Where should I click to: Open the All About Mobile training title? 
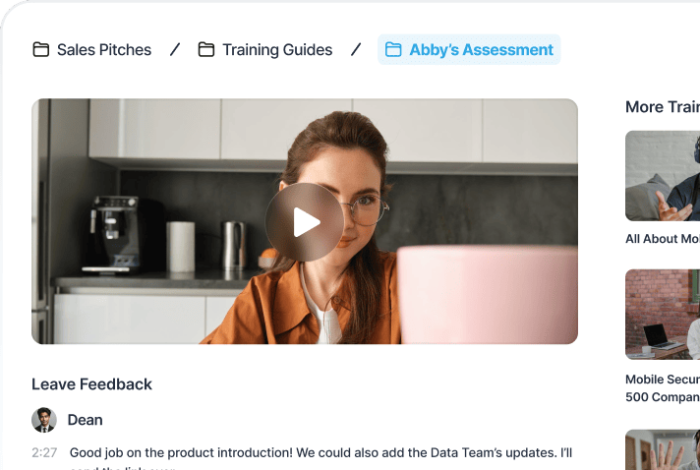tap(662, 239)
